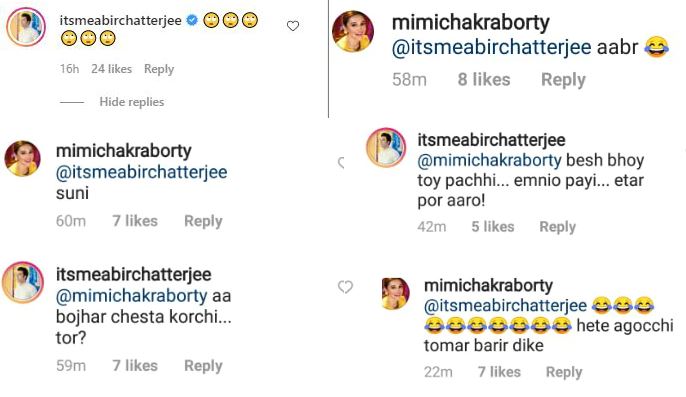The width and height of the screenshot is (686, 397).
Task: Collapse thread with Hide replies
Action: pos(132,102)
